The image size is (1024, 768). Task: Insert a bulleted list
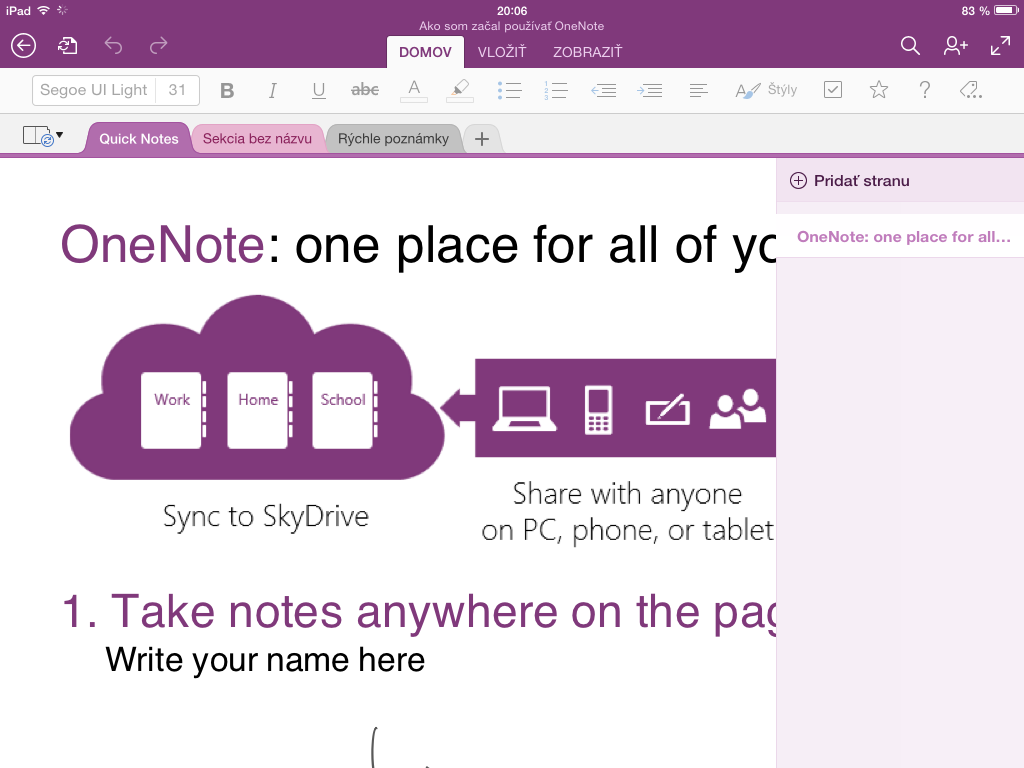click(x=509, y=90)
